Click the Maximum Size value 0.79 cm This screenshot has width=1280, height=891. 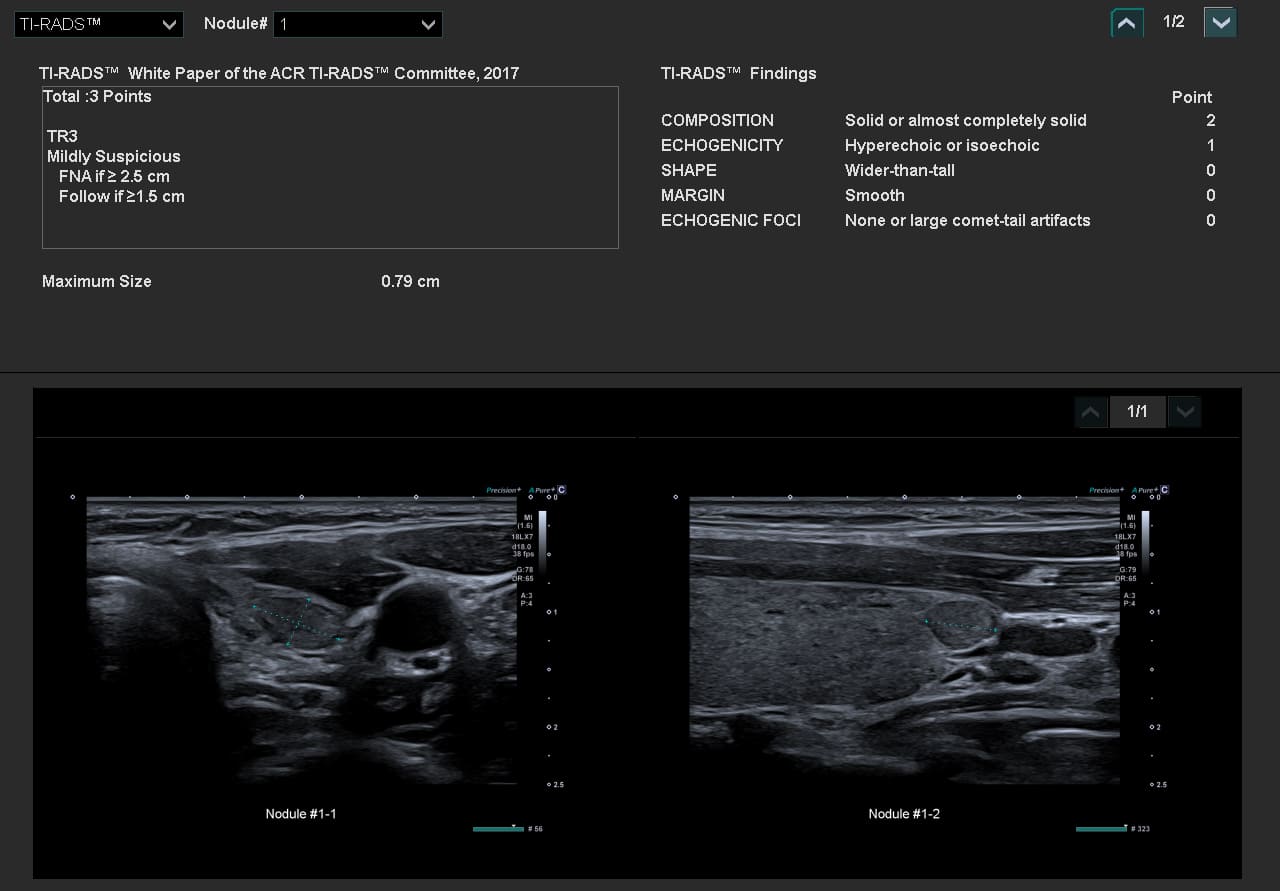click(x=410, y=281)
